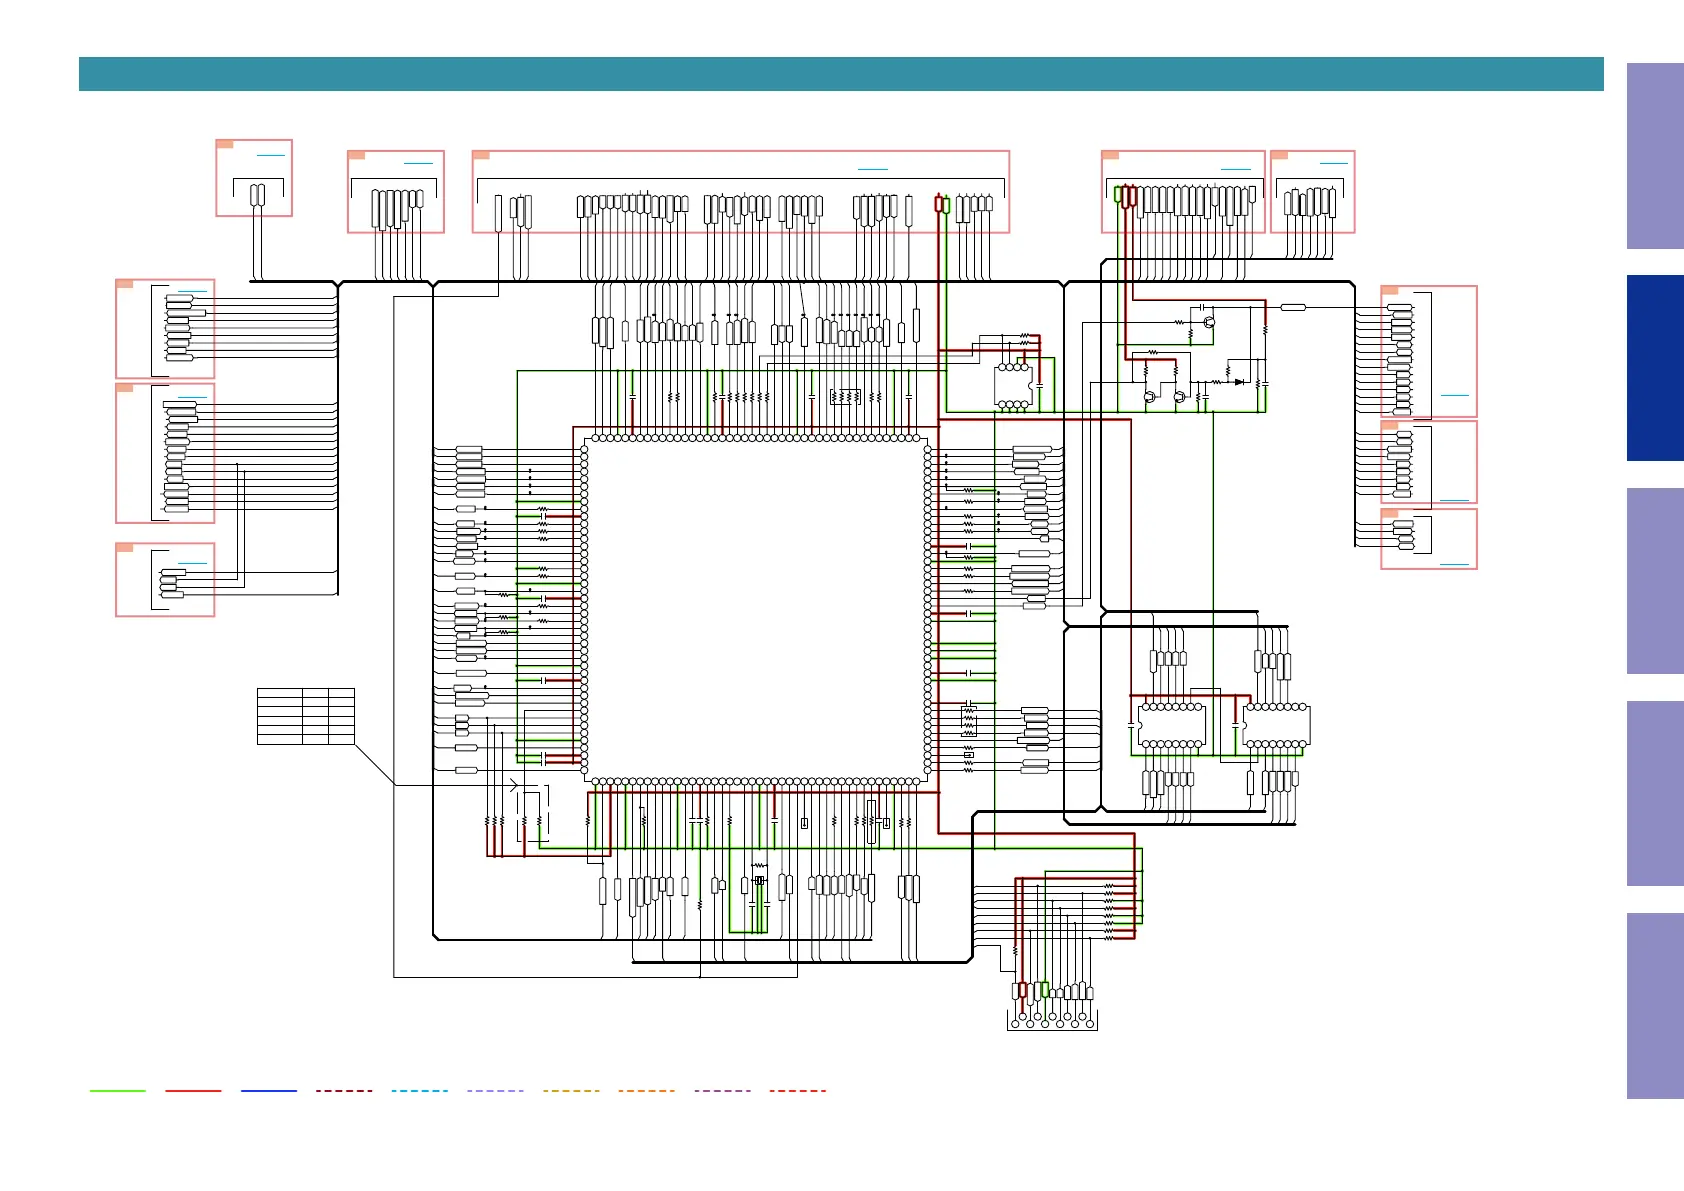The image size is (1684, 1191).
Task: Click the dashed olive legend line
Action: [x=571, y=1090]
